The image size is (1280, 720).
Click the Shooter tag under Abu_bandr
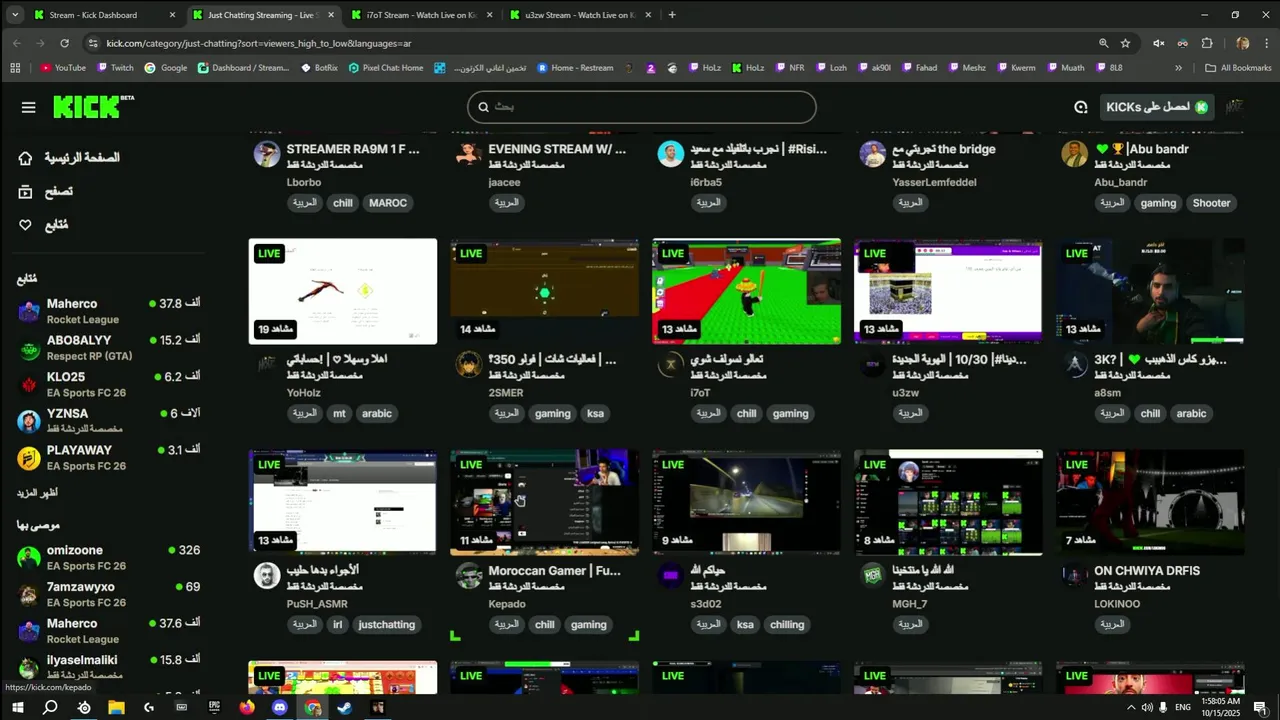(1211, 203)
